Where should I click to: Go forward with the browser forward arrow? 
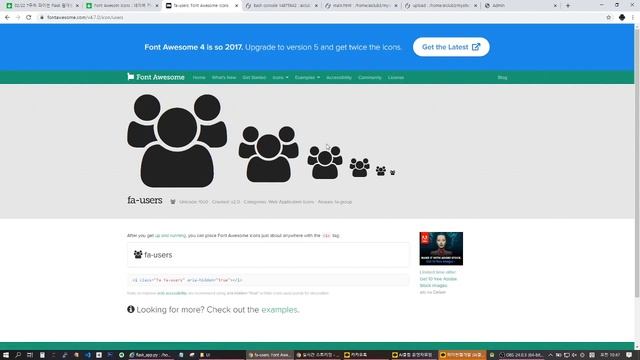[18, 18]
